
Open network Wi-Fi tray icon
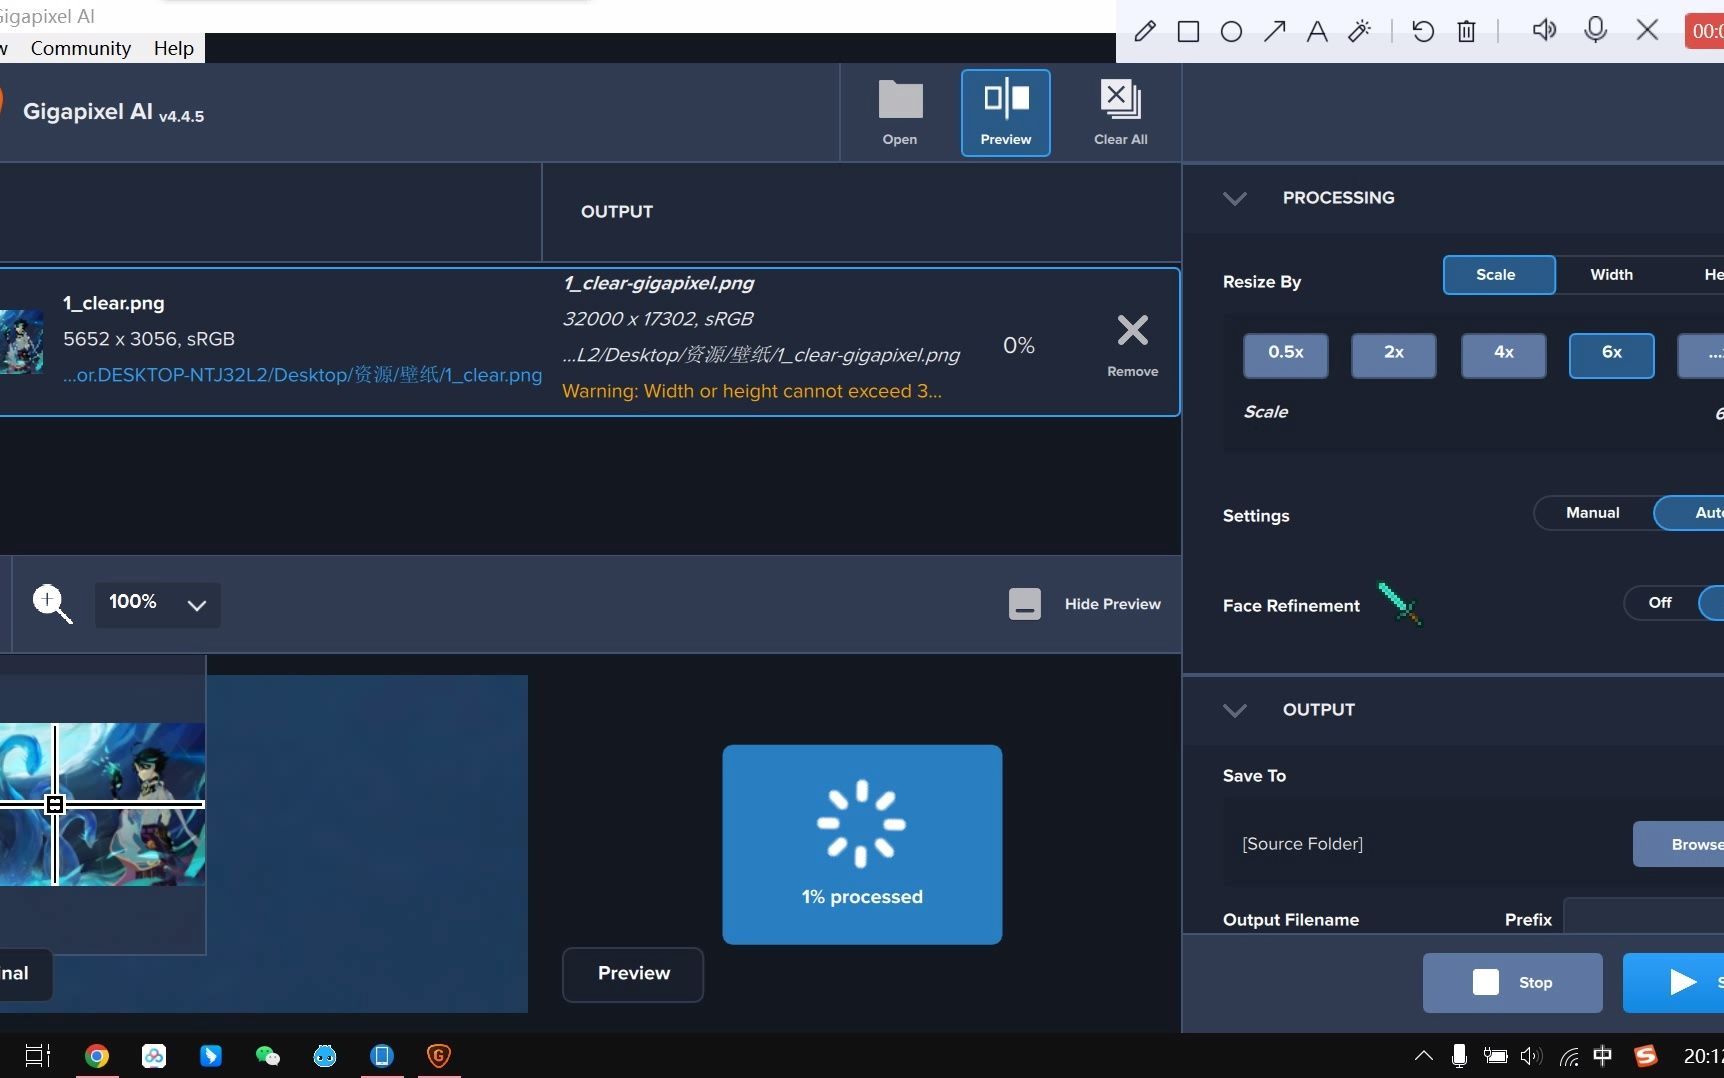click(x=1568, y=1056)
